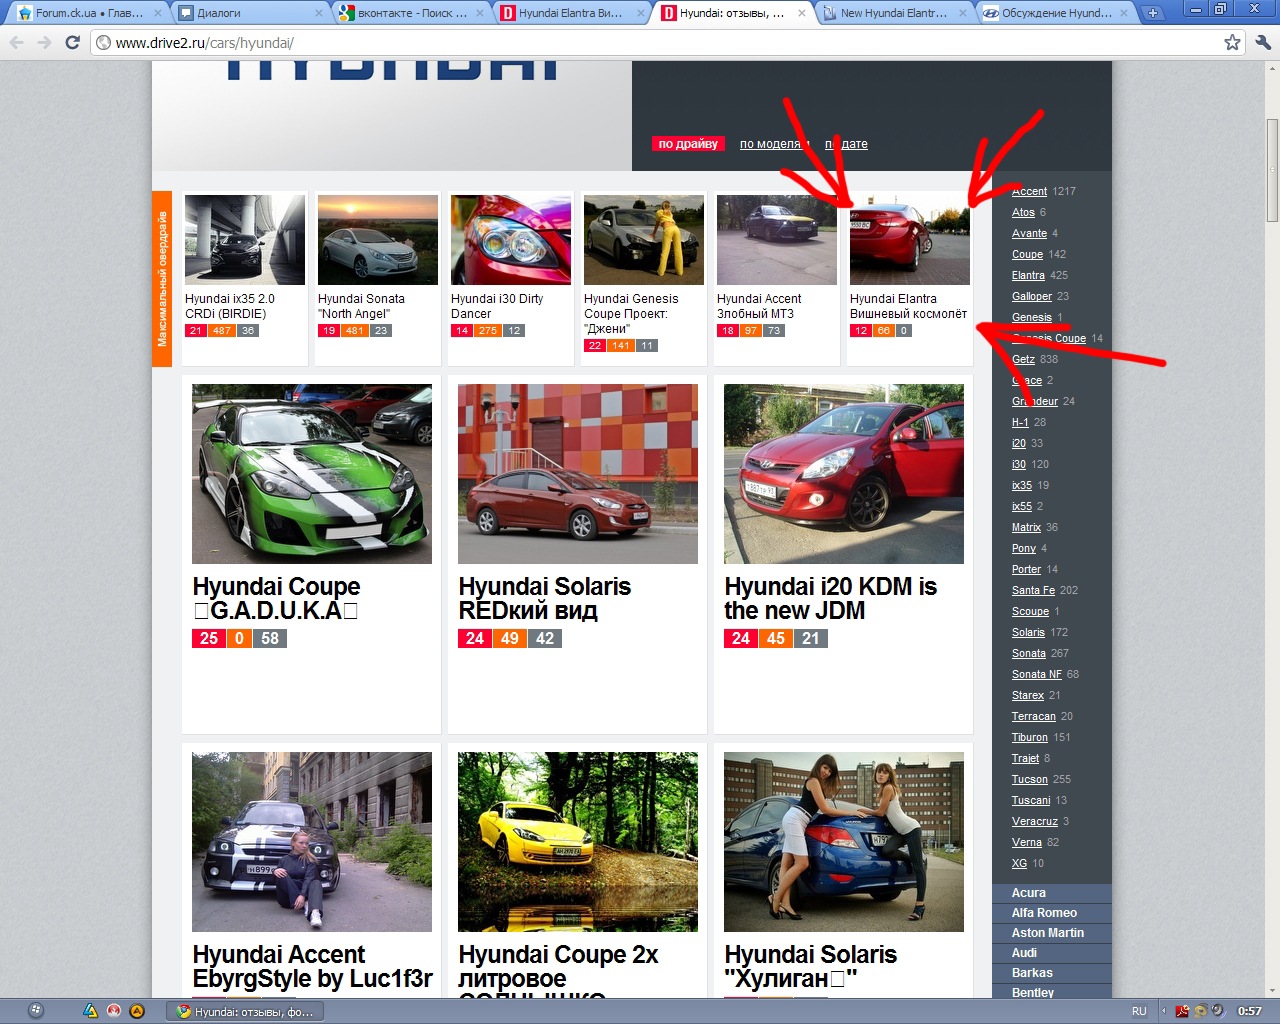Go to the Alfa Romeo brand section
The height and width of the screenshot is (1024, 1280).
(1052, 913)
